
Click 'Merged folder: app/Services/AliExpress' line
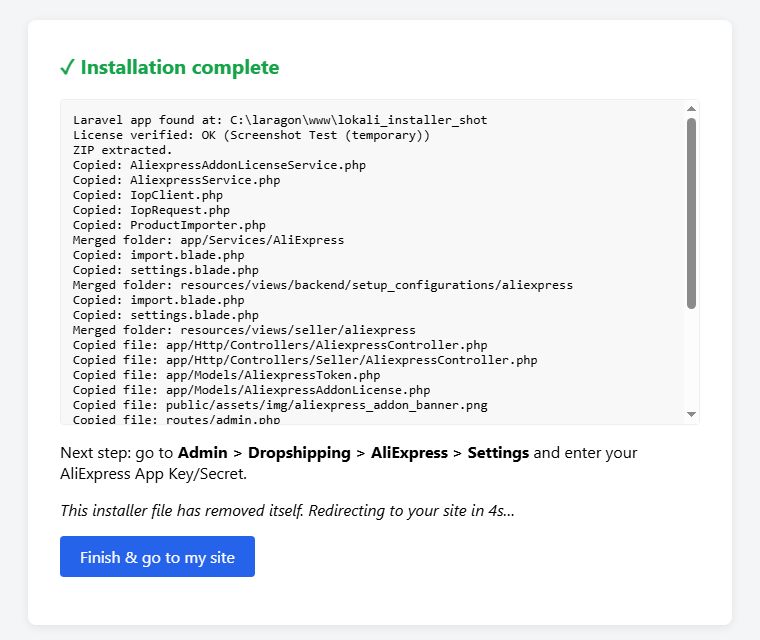(208, 240)
